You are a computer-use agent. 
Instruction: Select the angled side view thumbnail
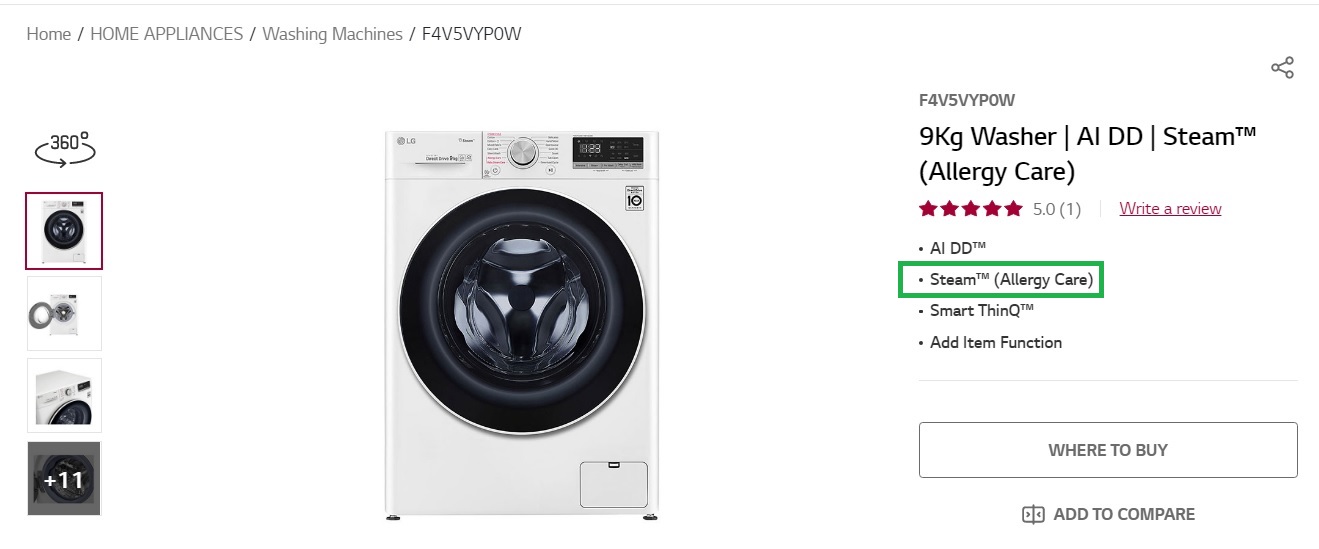[64, 395]
